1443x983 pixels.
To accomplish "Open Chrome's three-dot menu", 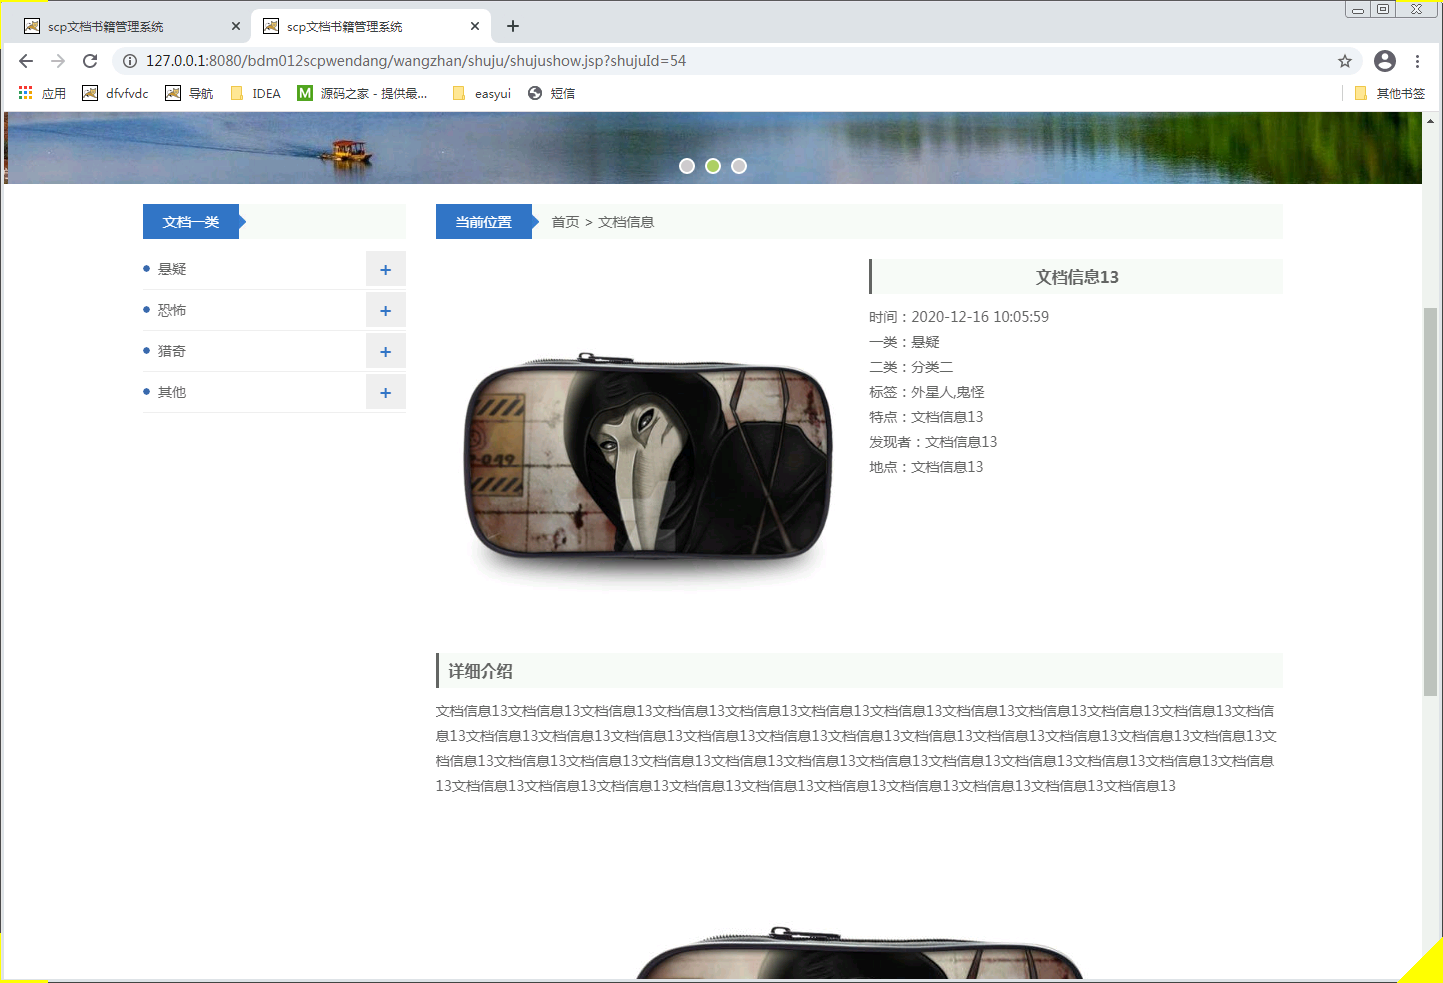I will [1418, 61].
